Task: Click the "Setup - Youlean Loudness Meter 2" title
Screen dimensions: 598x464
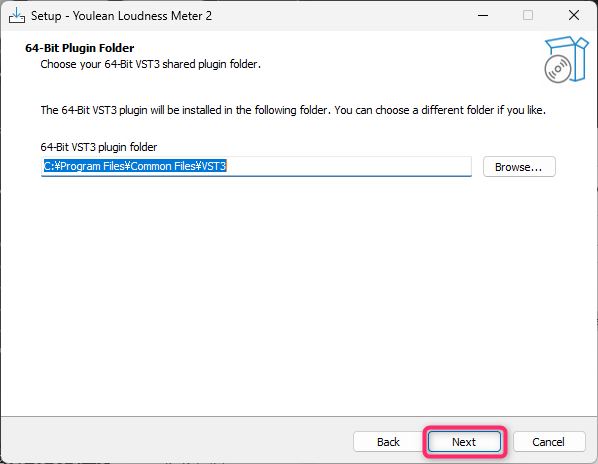Action: pos(121,16)
